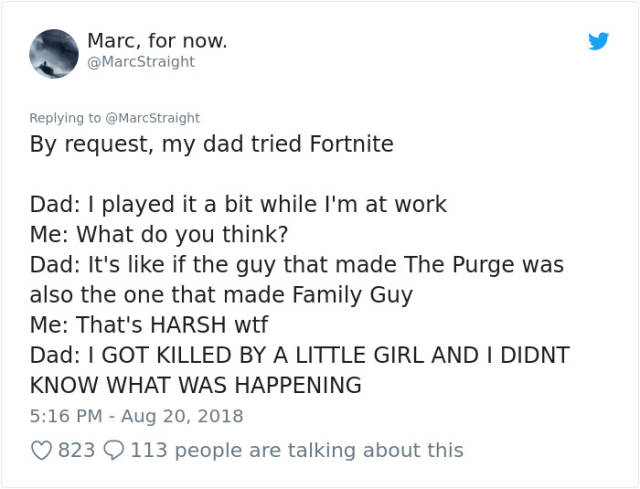Click the @MarcStraight handle under the name
Screen dimensions: 640x489
141,62
